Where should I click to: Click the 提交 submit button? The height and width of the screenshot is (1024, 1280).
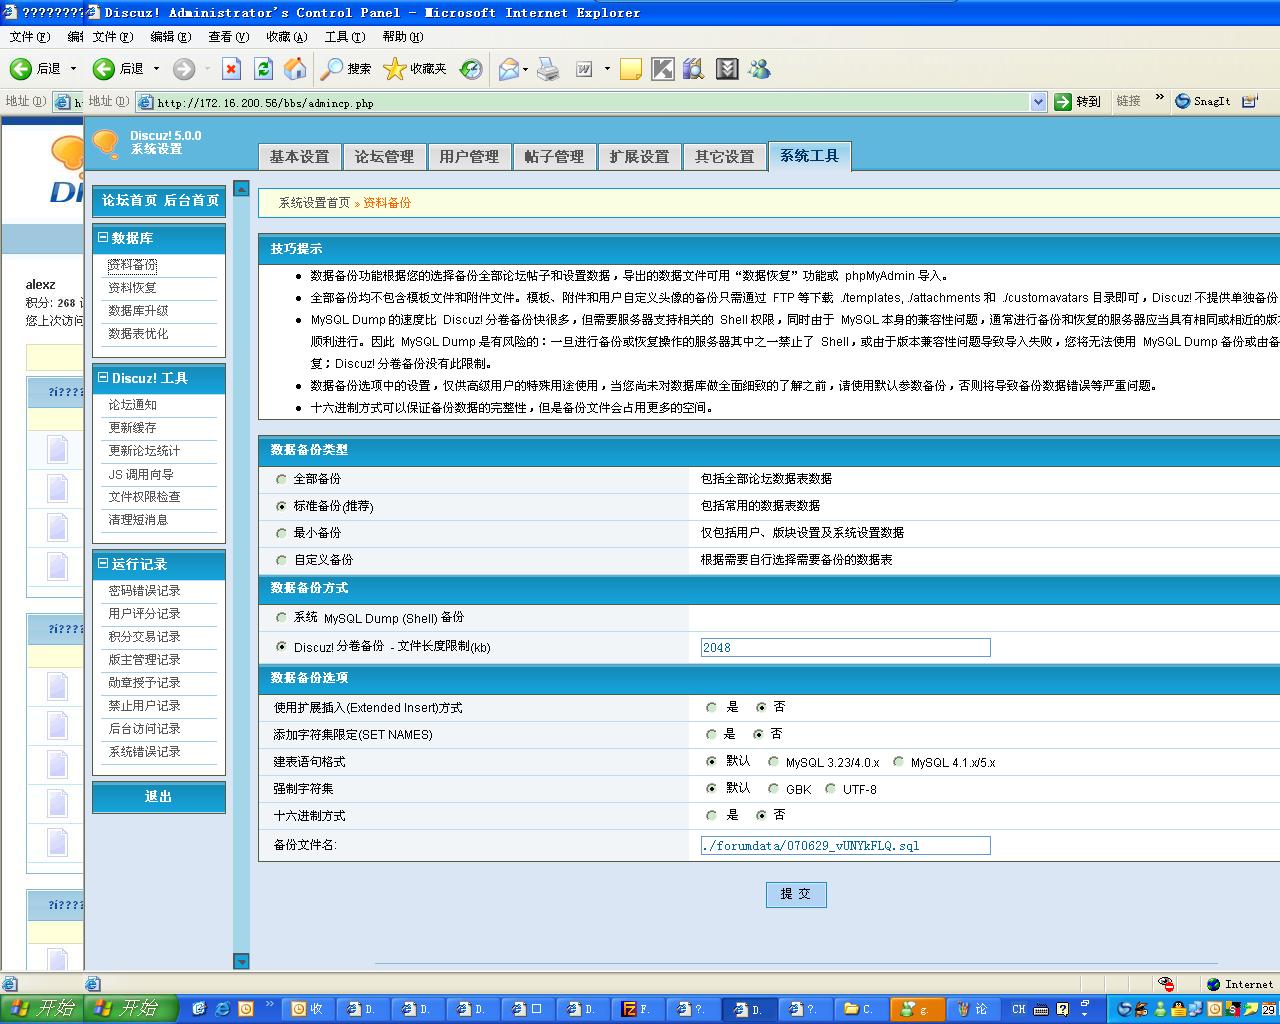[796, 894]
